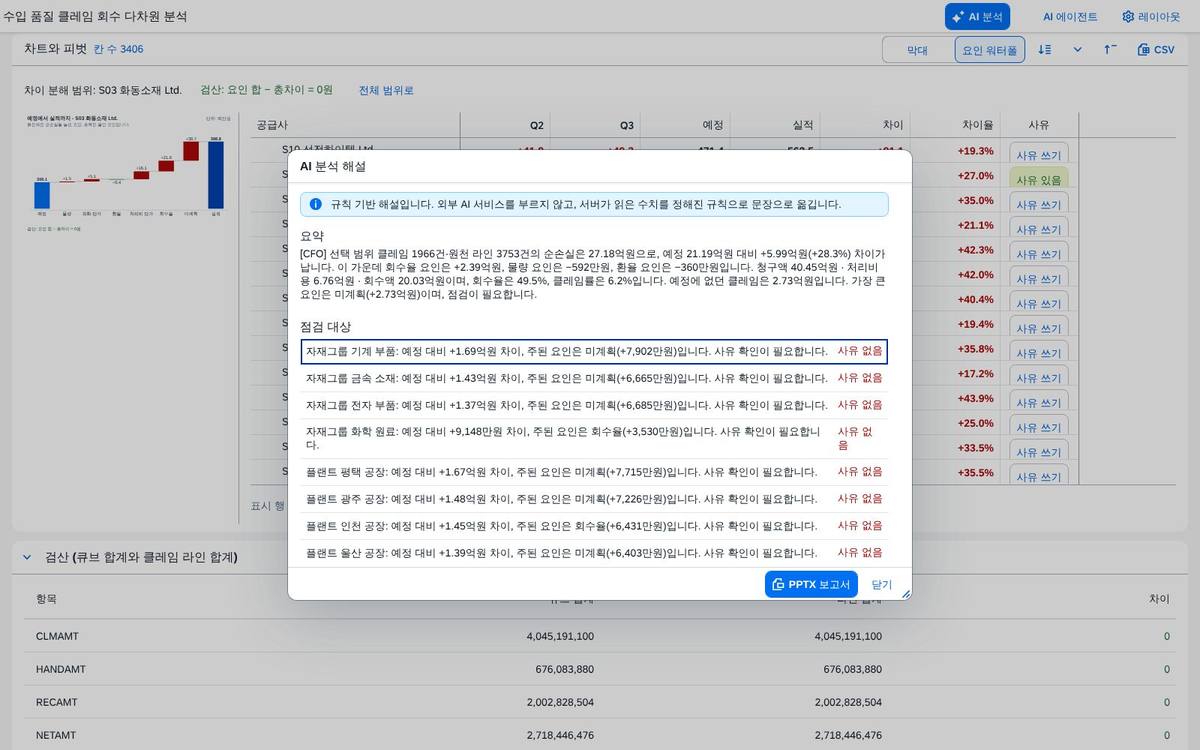Select the 요인 워터폴 tab
This screenshot has width=1200, height=750.
coord(989,49)
